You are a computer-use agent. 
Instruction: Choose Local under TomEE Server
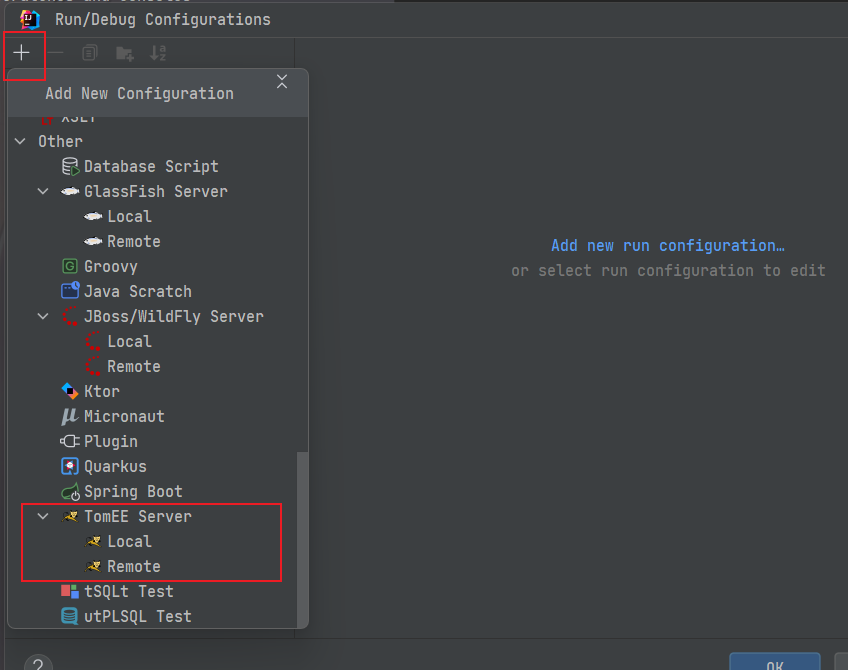coord(129,541)
